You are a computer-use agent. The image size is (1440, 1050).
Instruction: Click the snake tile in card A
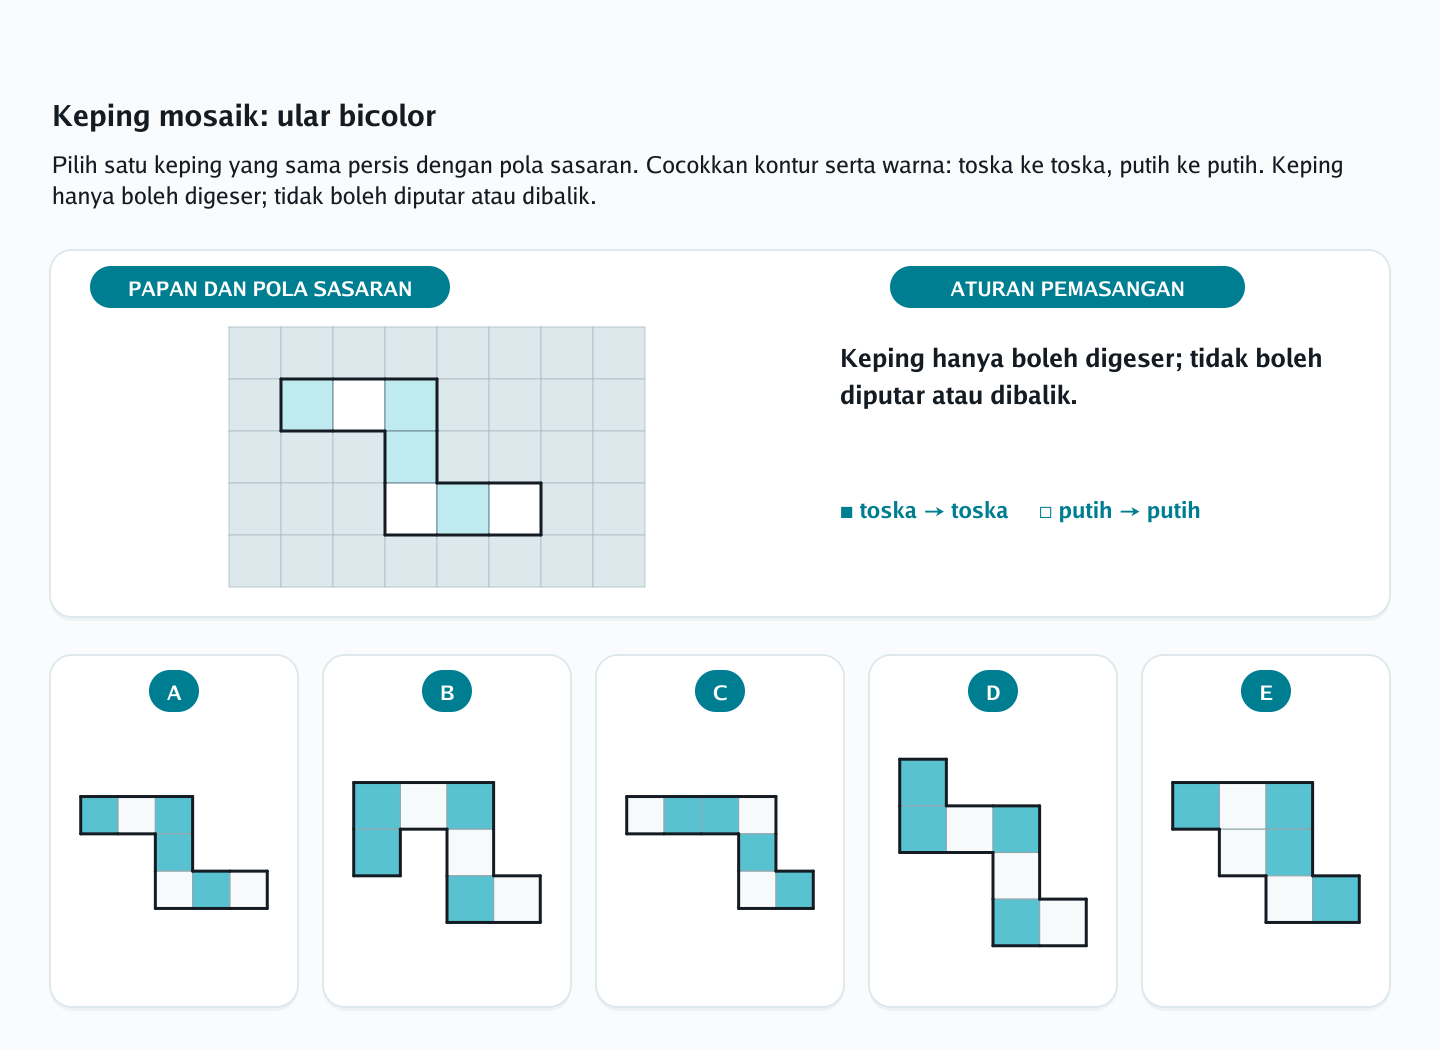(174, 852)
